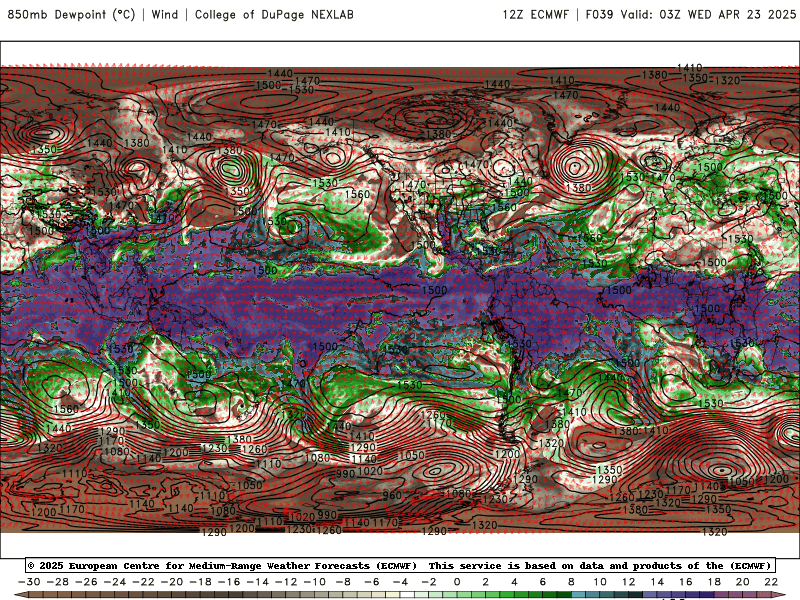Click the "0" value on the color scale

coord(457,582)
